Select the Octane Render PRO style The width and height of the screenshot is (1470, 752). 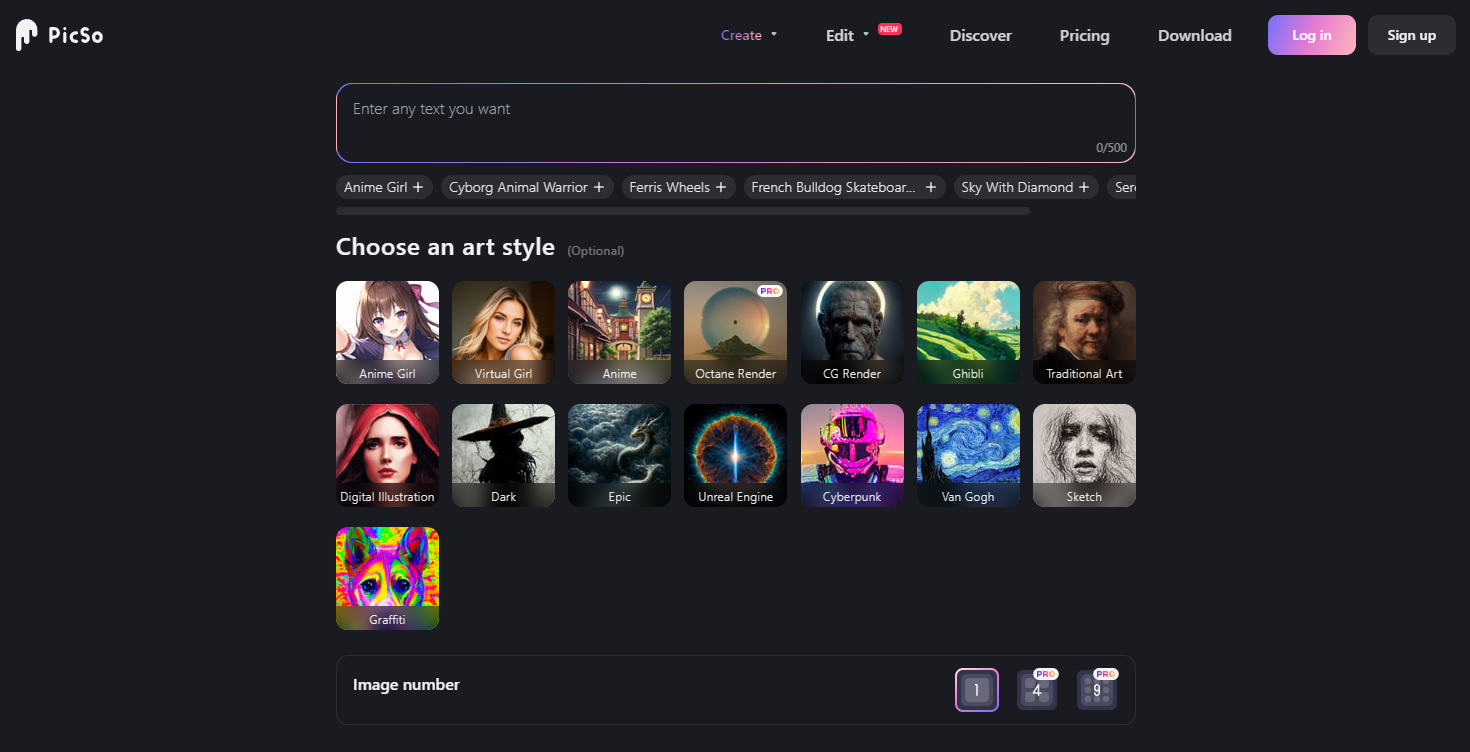coord(735,332)
